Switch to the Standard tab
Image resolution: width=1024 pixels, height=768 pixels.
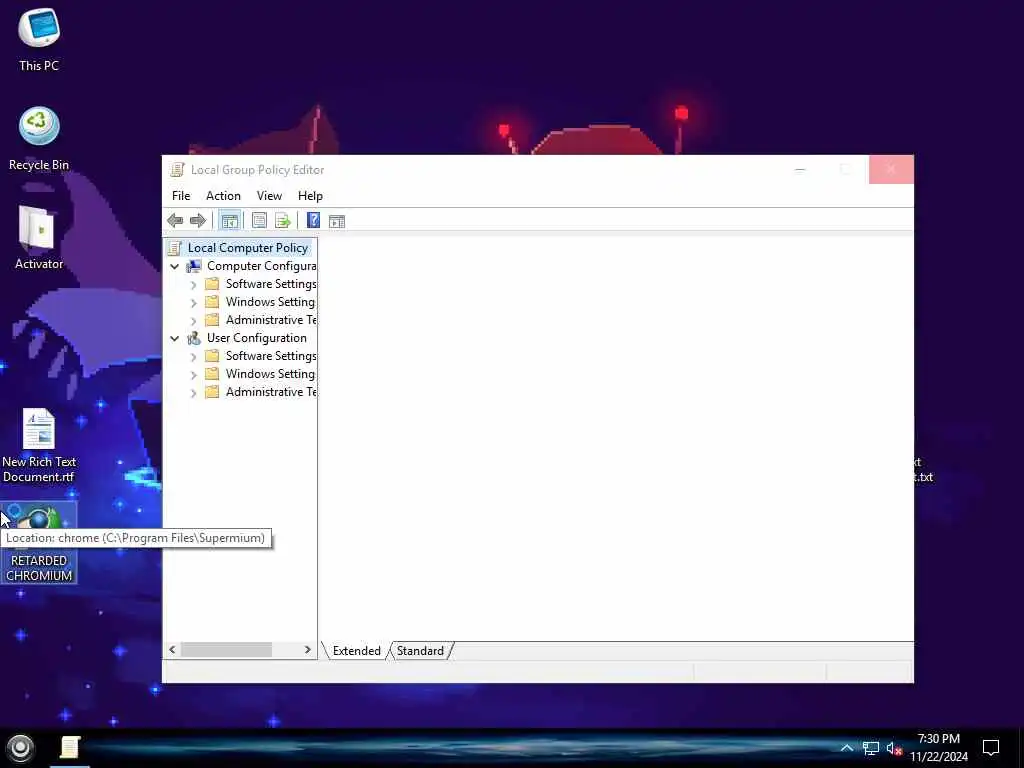[x=420, y=650]
